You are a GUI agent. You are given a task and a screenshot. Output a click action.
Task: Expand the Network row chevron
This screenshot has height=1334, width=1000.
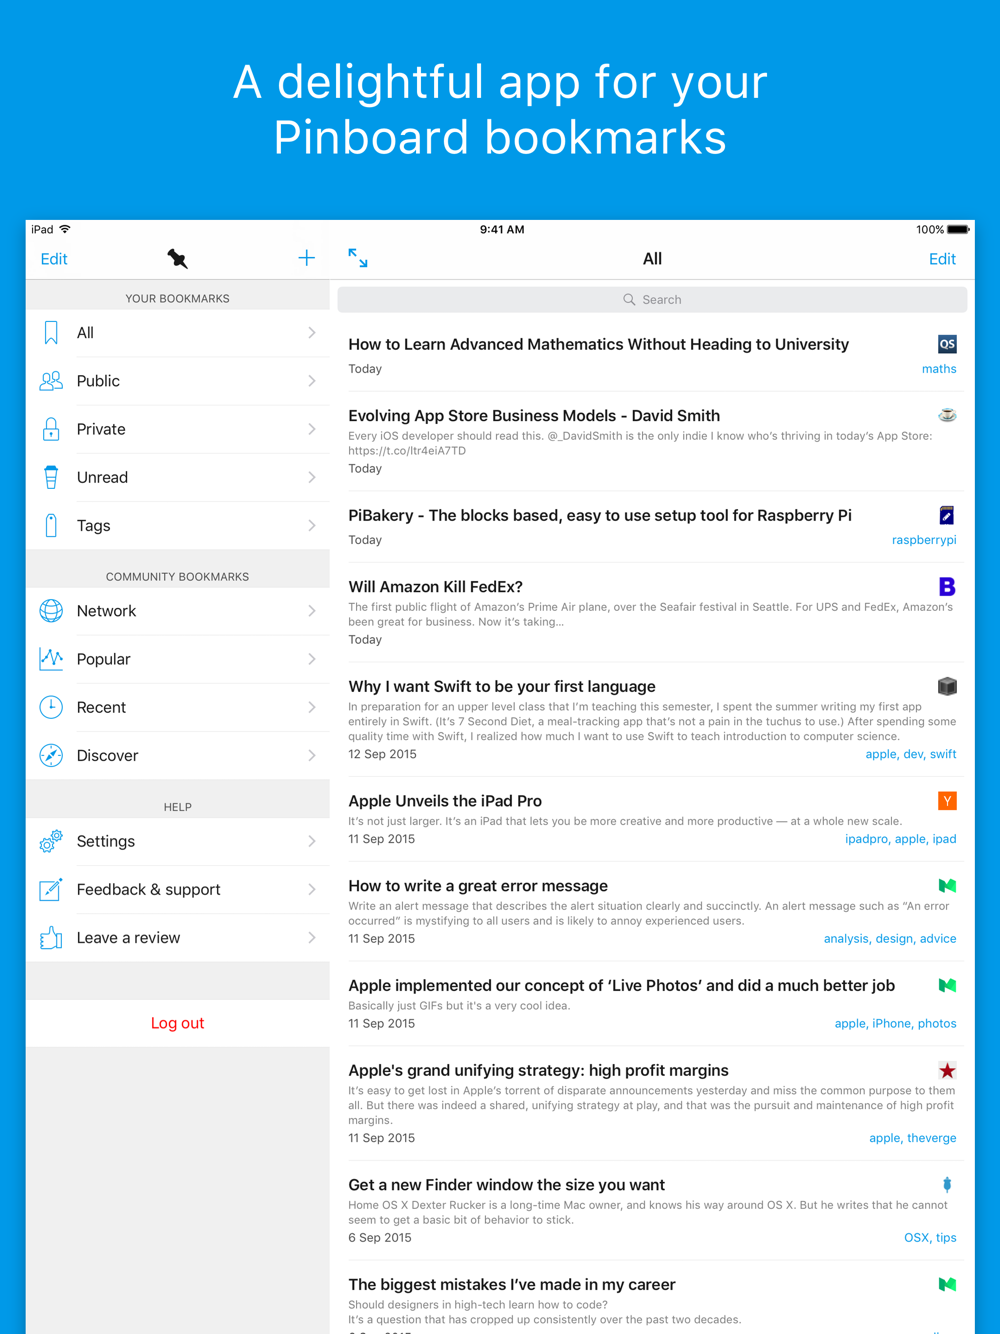click(x=312, y=611)
